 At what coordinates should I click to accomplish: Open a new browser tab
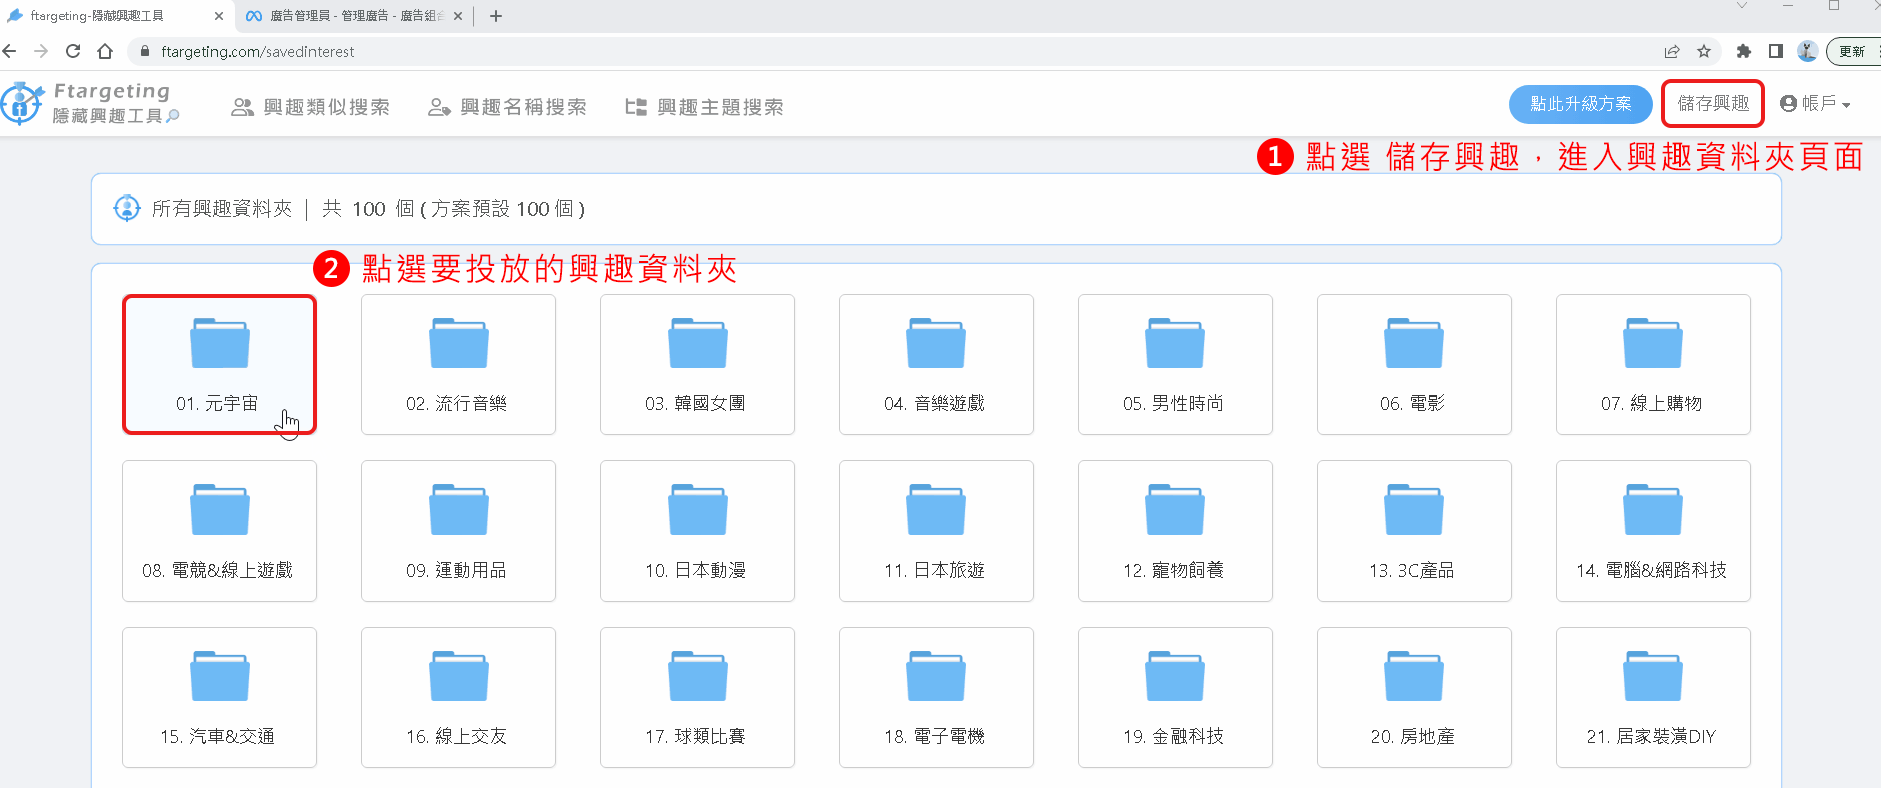pos(496,16)
